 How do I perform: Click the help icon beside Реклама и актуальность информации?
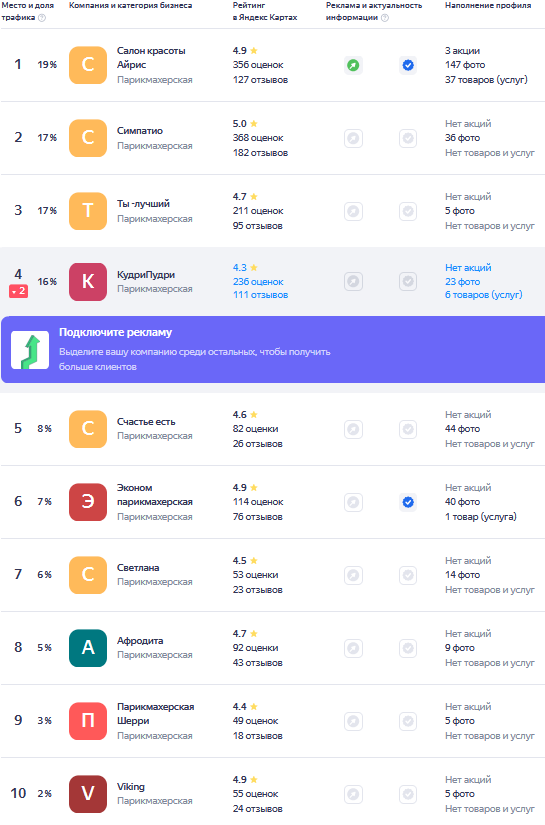tap(385, 17)
